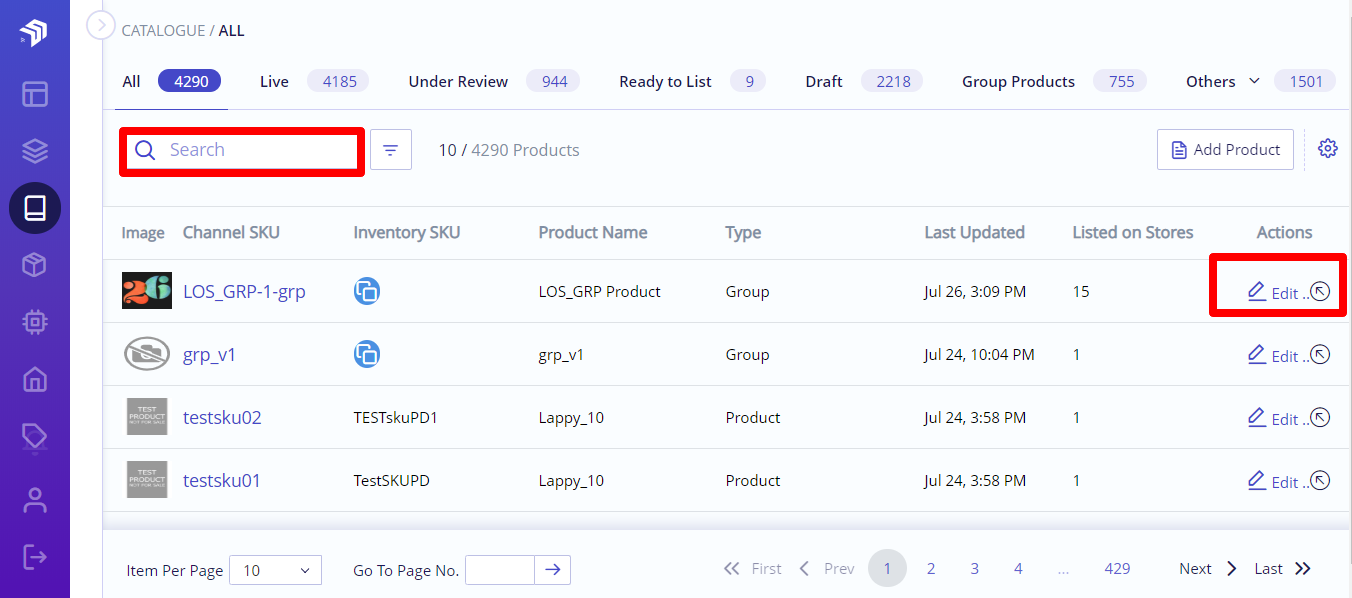Open table settings gear icon
The height and width of the screenshot is (598, 1352).
pos(1328,148)
